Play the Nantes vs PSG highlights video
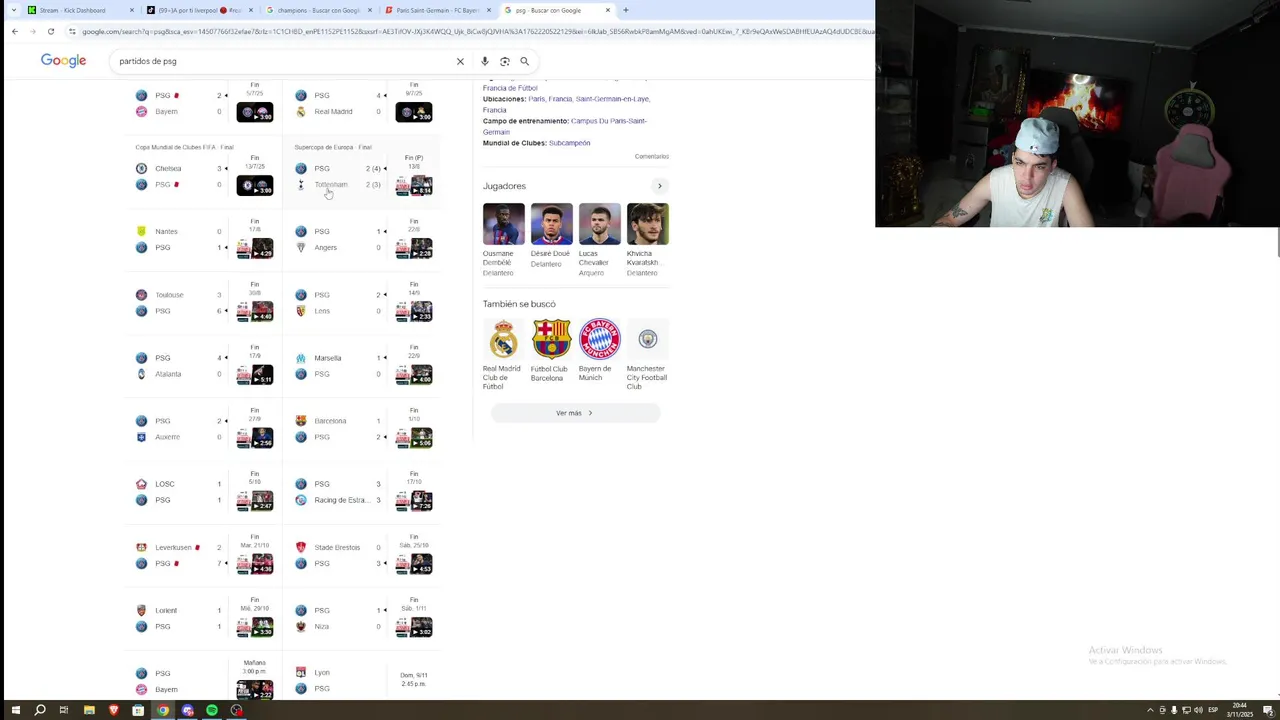The height and width of the screenshot is (720, 1280). click(254, 249)
